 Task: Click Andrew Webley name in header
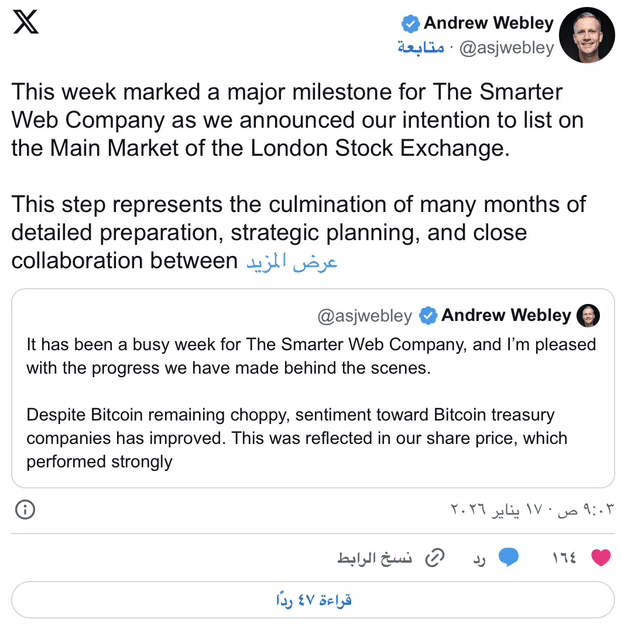(x=486, y=23)
